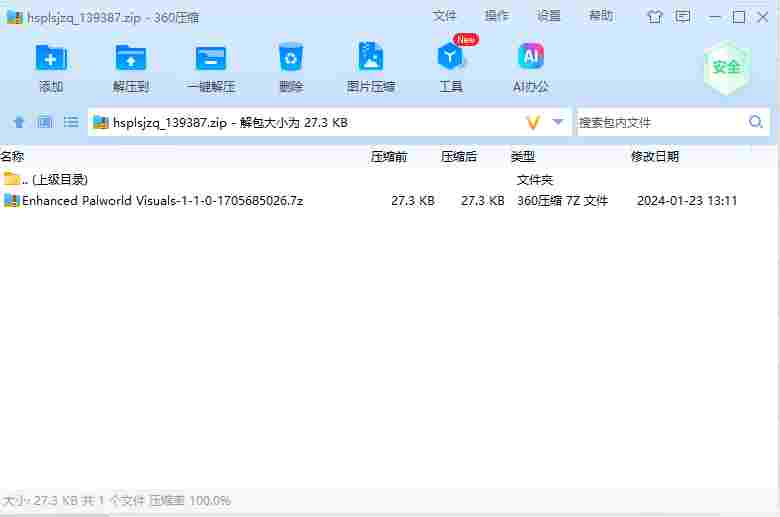Image resolution: width=780 pixels, height=517 pixels.
Task: Switch to list view mode
Action: 71,122
